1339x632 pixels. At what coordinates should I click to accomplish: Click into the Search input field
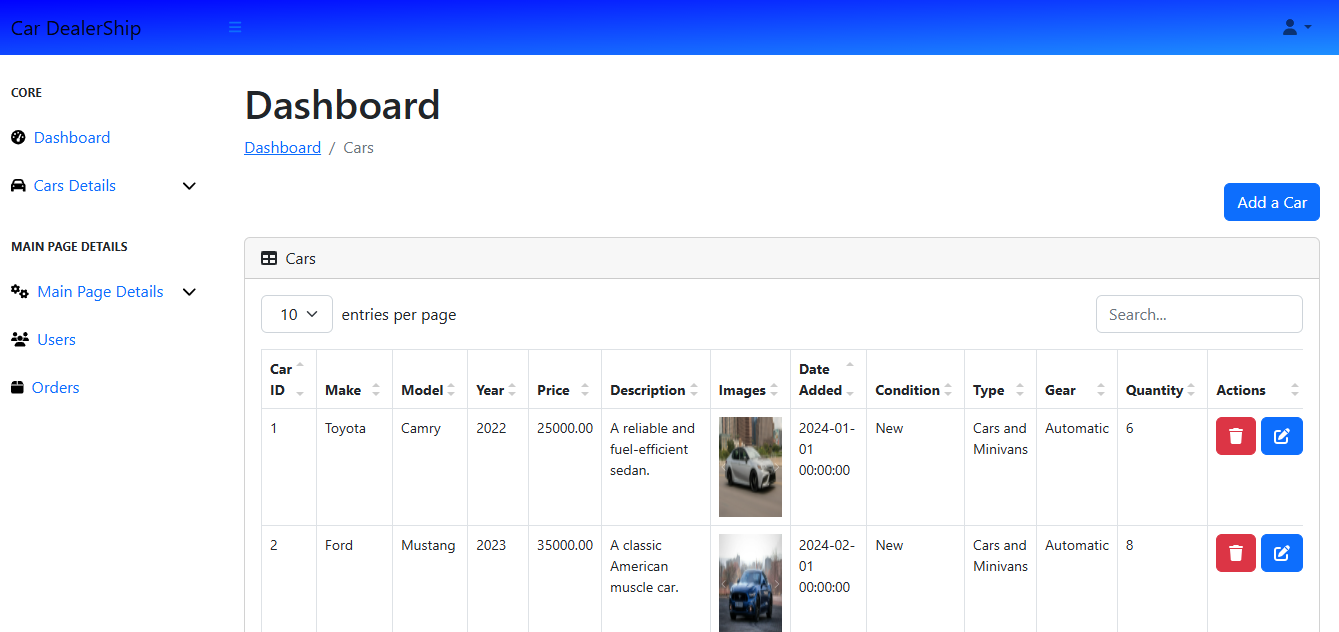(x=1198, y=314)
